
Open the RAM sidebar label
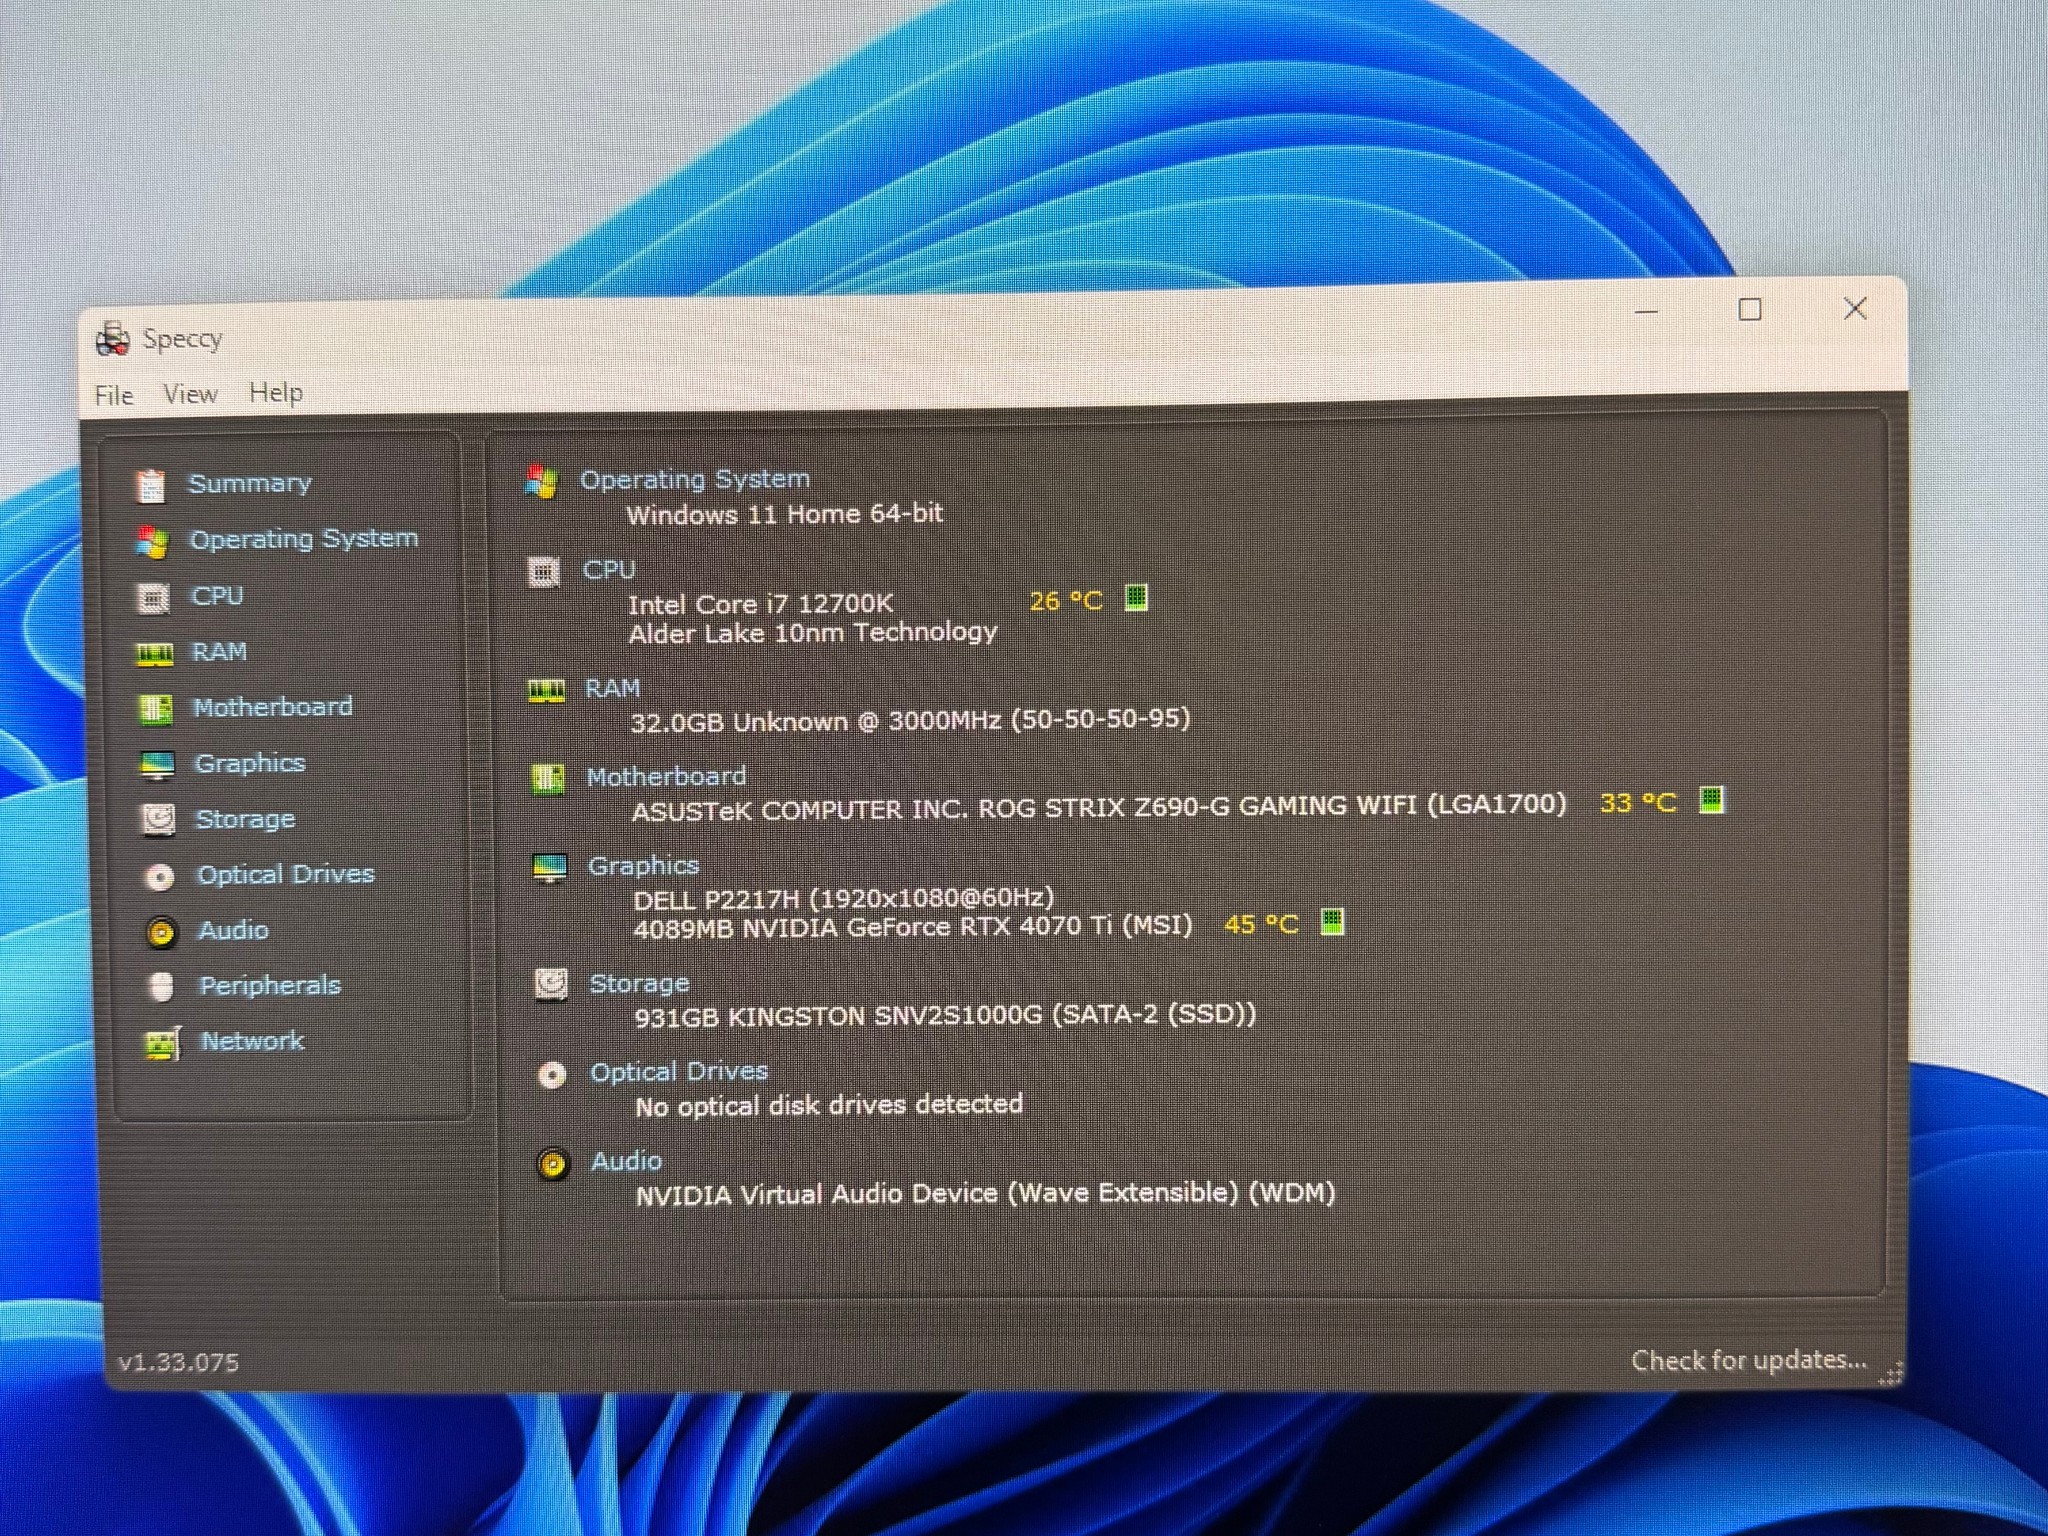click(220, 652)
